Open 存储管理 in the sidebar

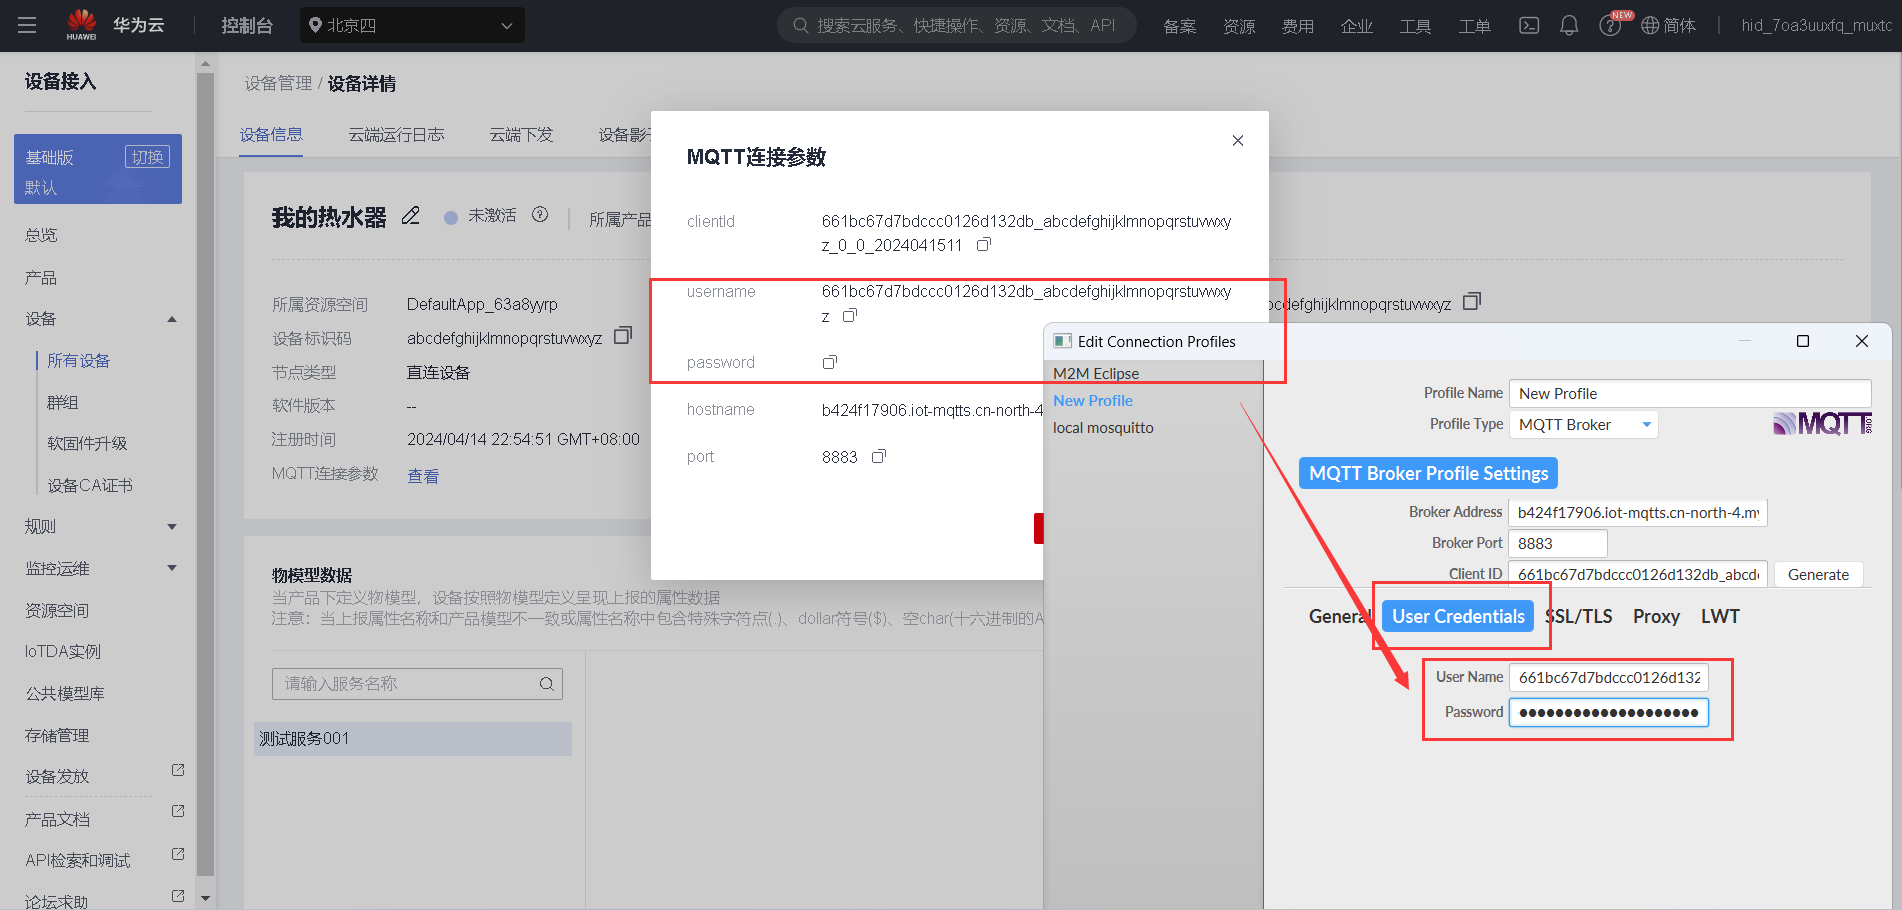click(57, 735)
